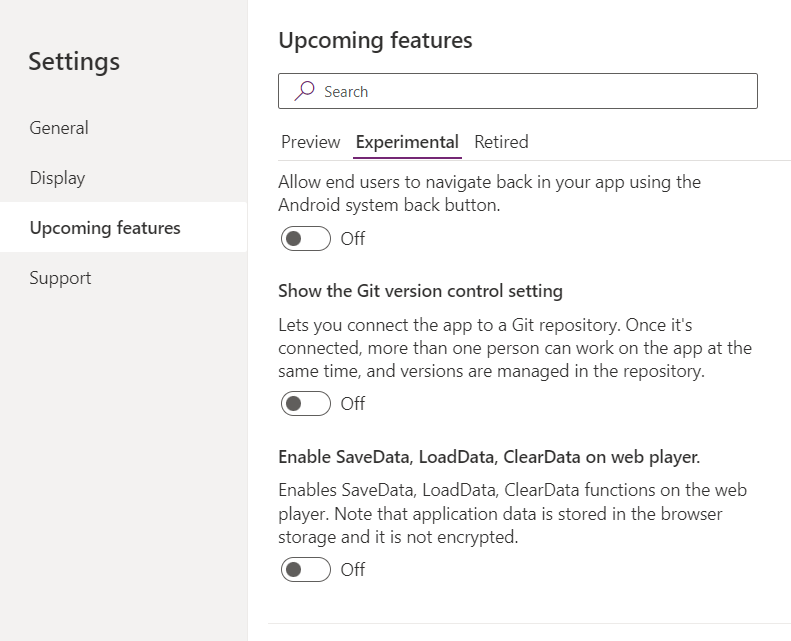Enable the Android system back button toggle
791x641 pixels.
pos(306,239)
